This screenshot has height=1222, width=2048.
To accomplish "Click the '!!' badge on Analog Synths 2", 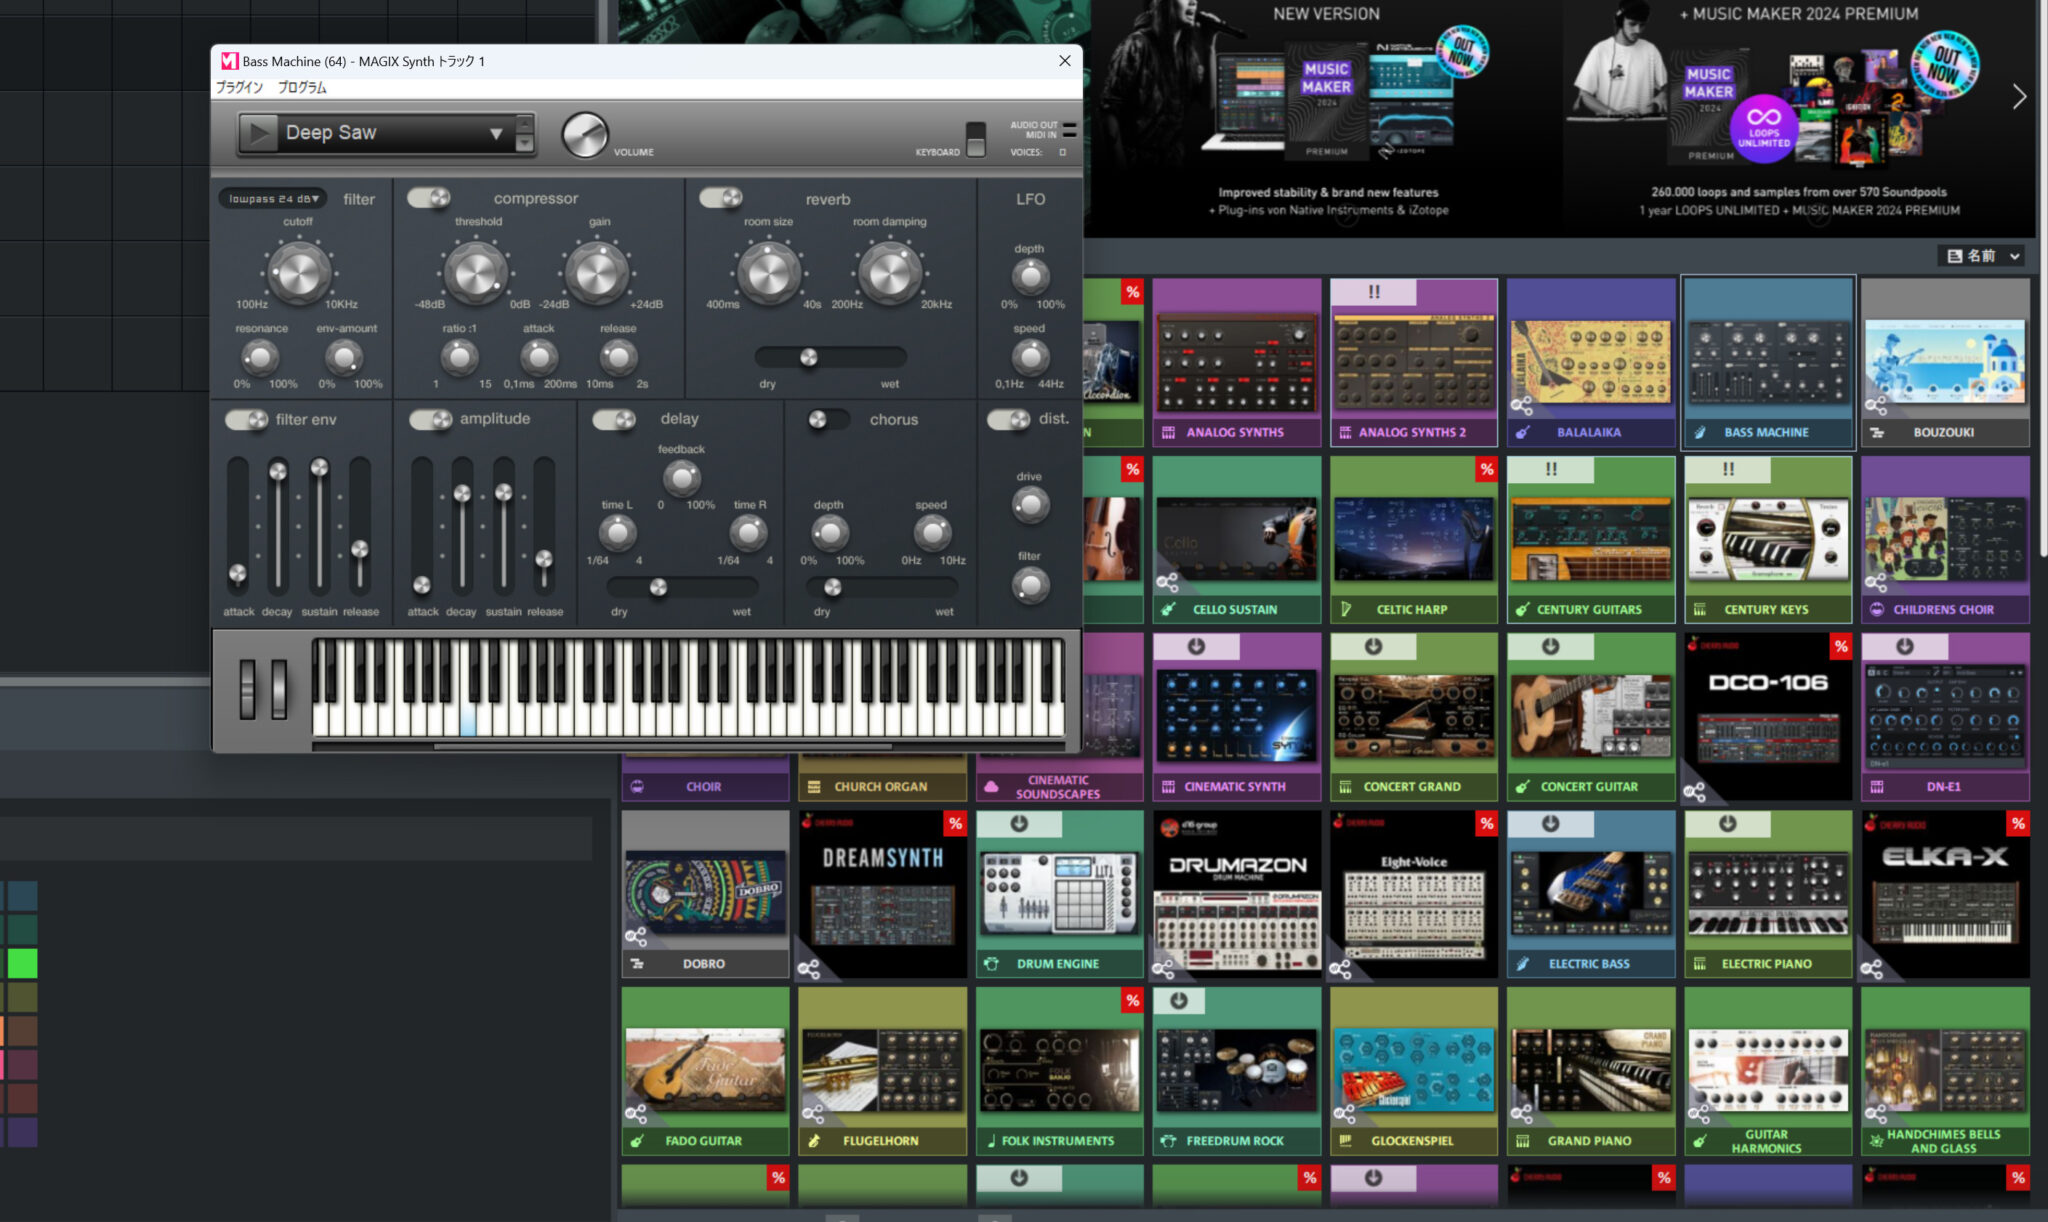I will [1373, 291].
